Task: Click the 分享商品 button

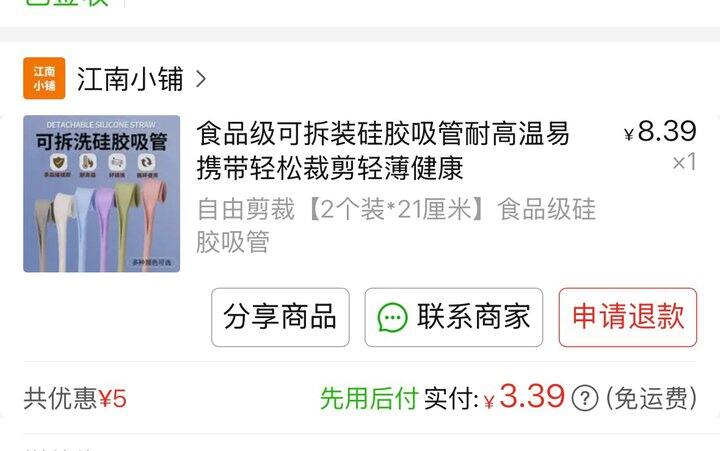Action: pos(280,317)
